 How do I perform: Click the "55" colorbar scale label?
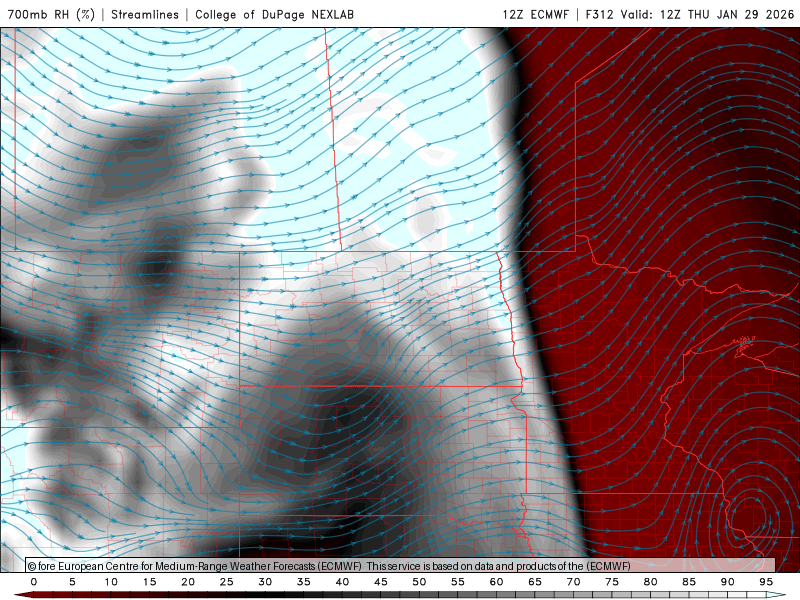(x=458, y=582)
